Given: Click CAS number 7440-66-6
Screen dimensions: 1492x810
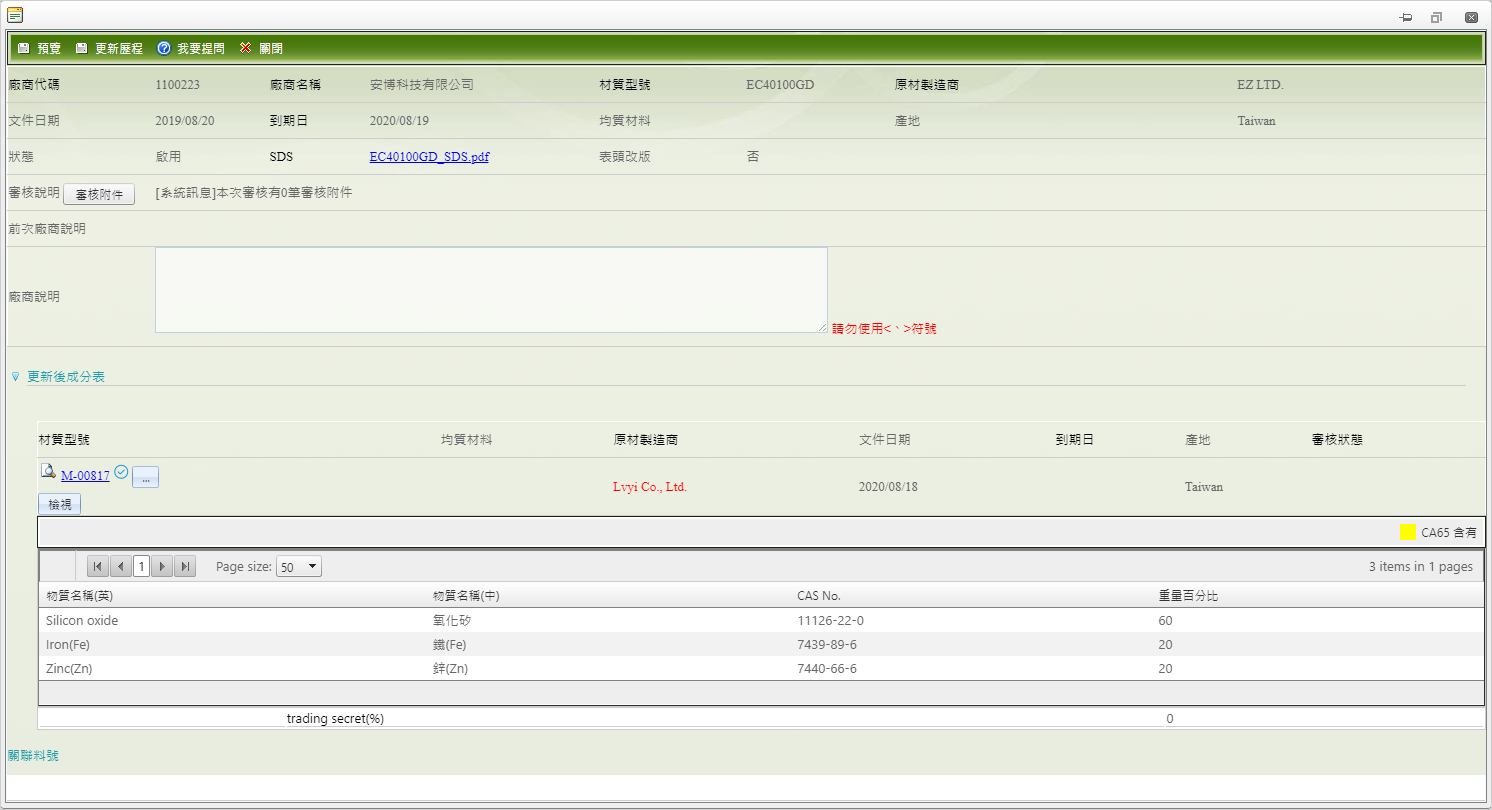Looking at the screenshot, I should click(827, 668).
